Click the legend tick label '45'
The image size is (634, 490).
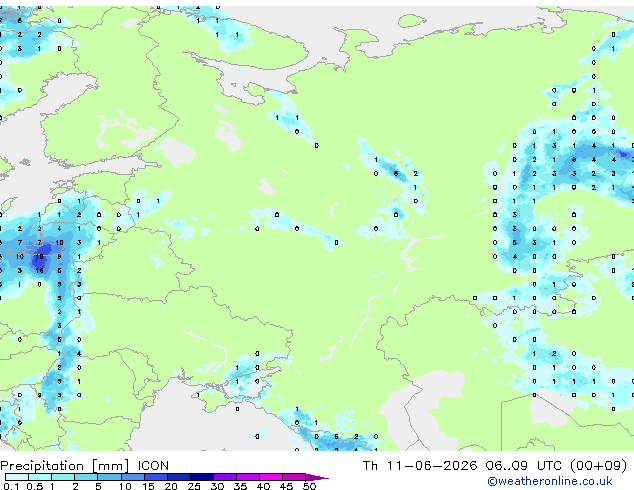[286, 486]
